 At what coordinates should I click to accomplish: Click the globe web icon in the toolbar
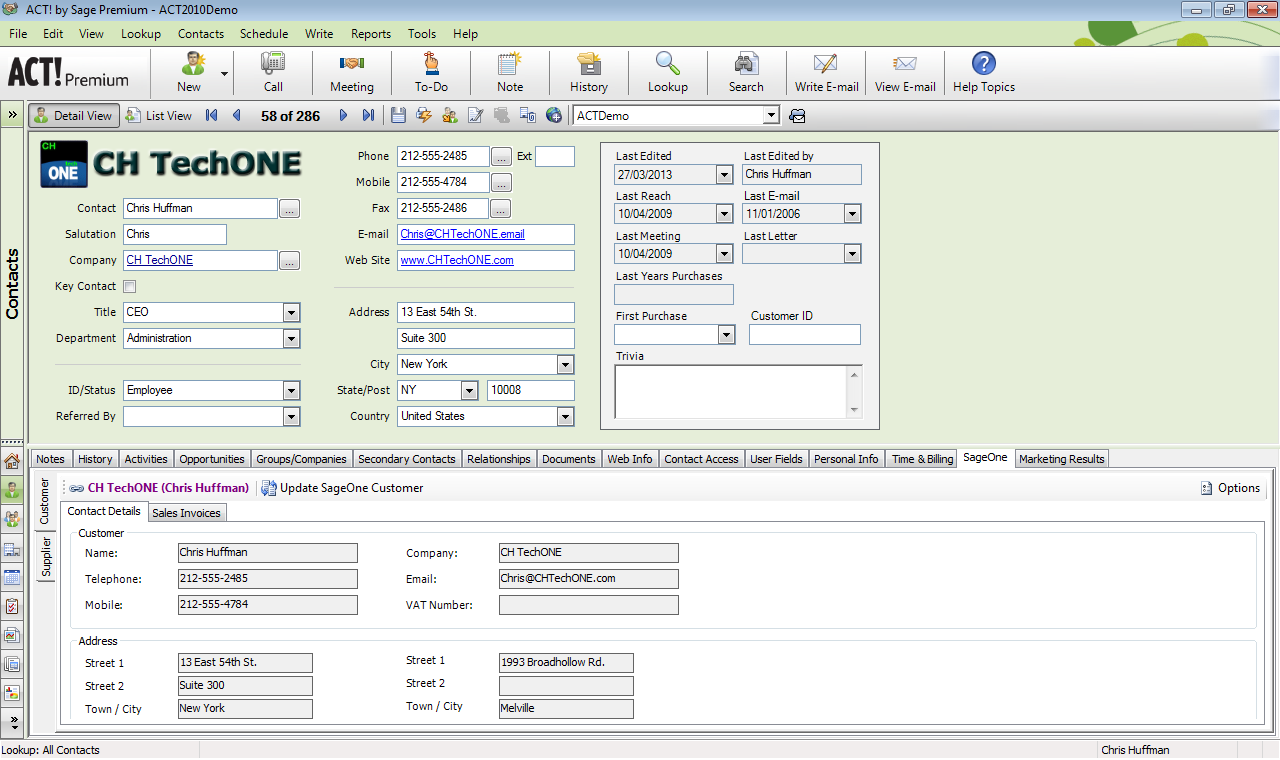pos(554,116)
